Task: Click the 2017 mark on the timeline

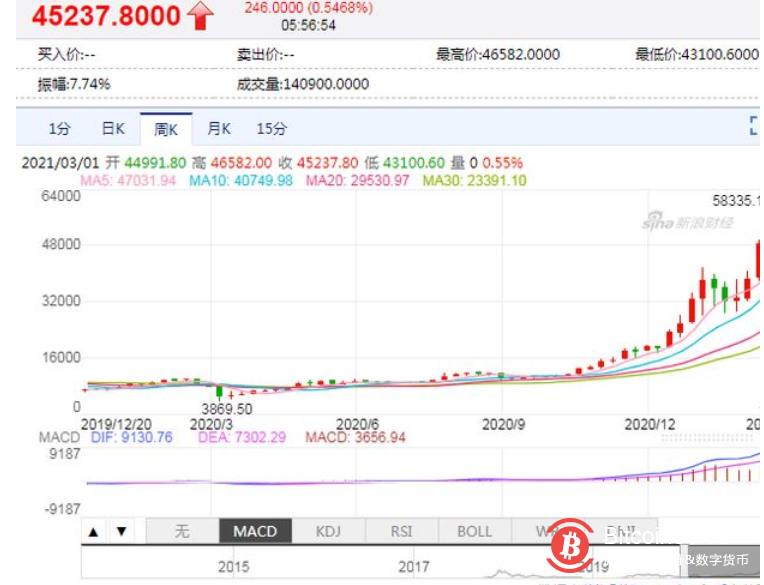Action: tap(414, 567)
